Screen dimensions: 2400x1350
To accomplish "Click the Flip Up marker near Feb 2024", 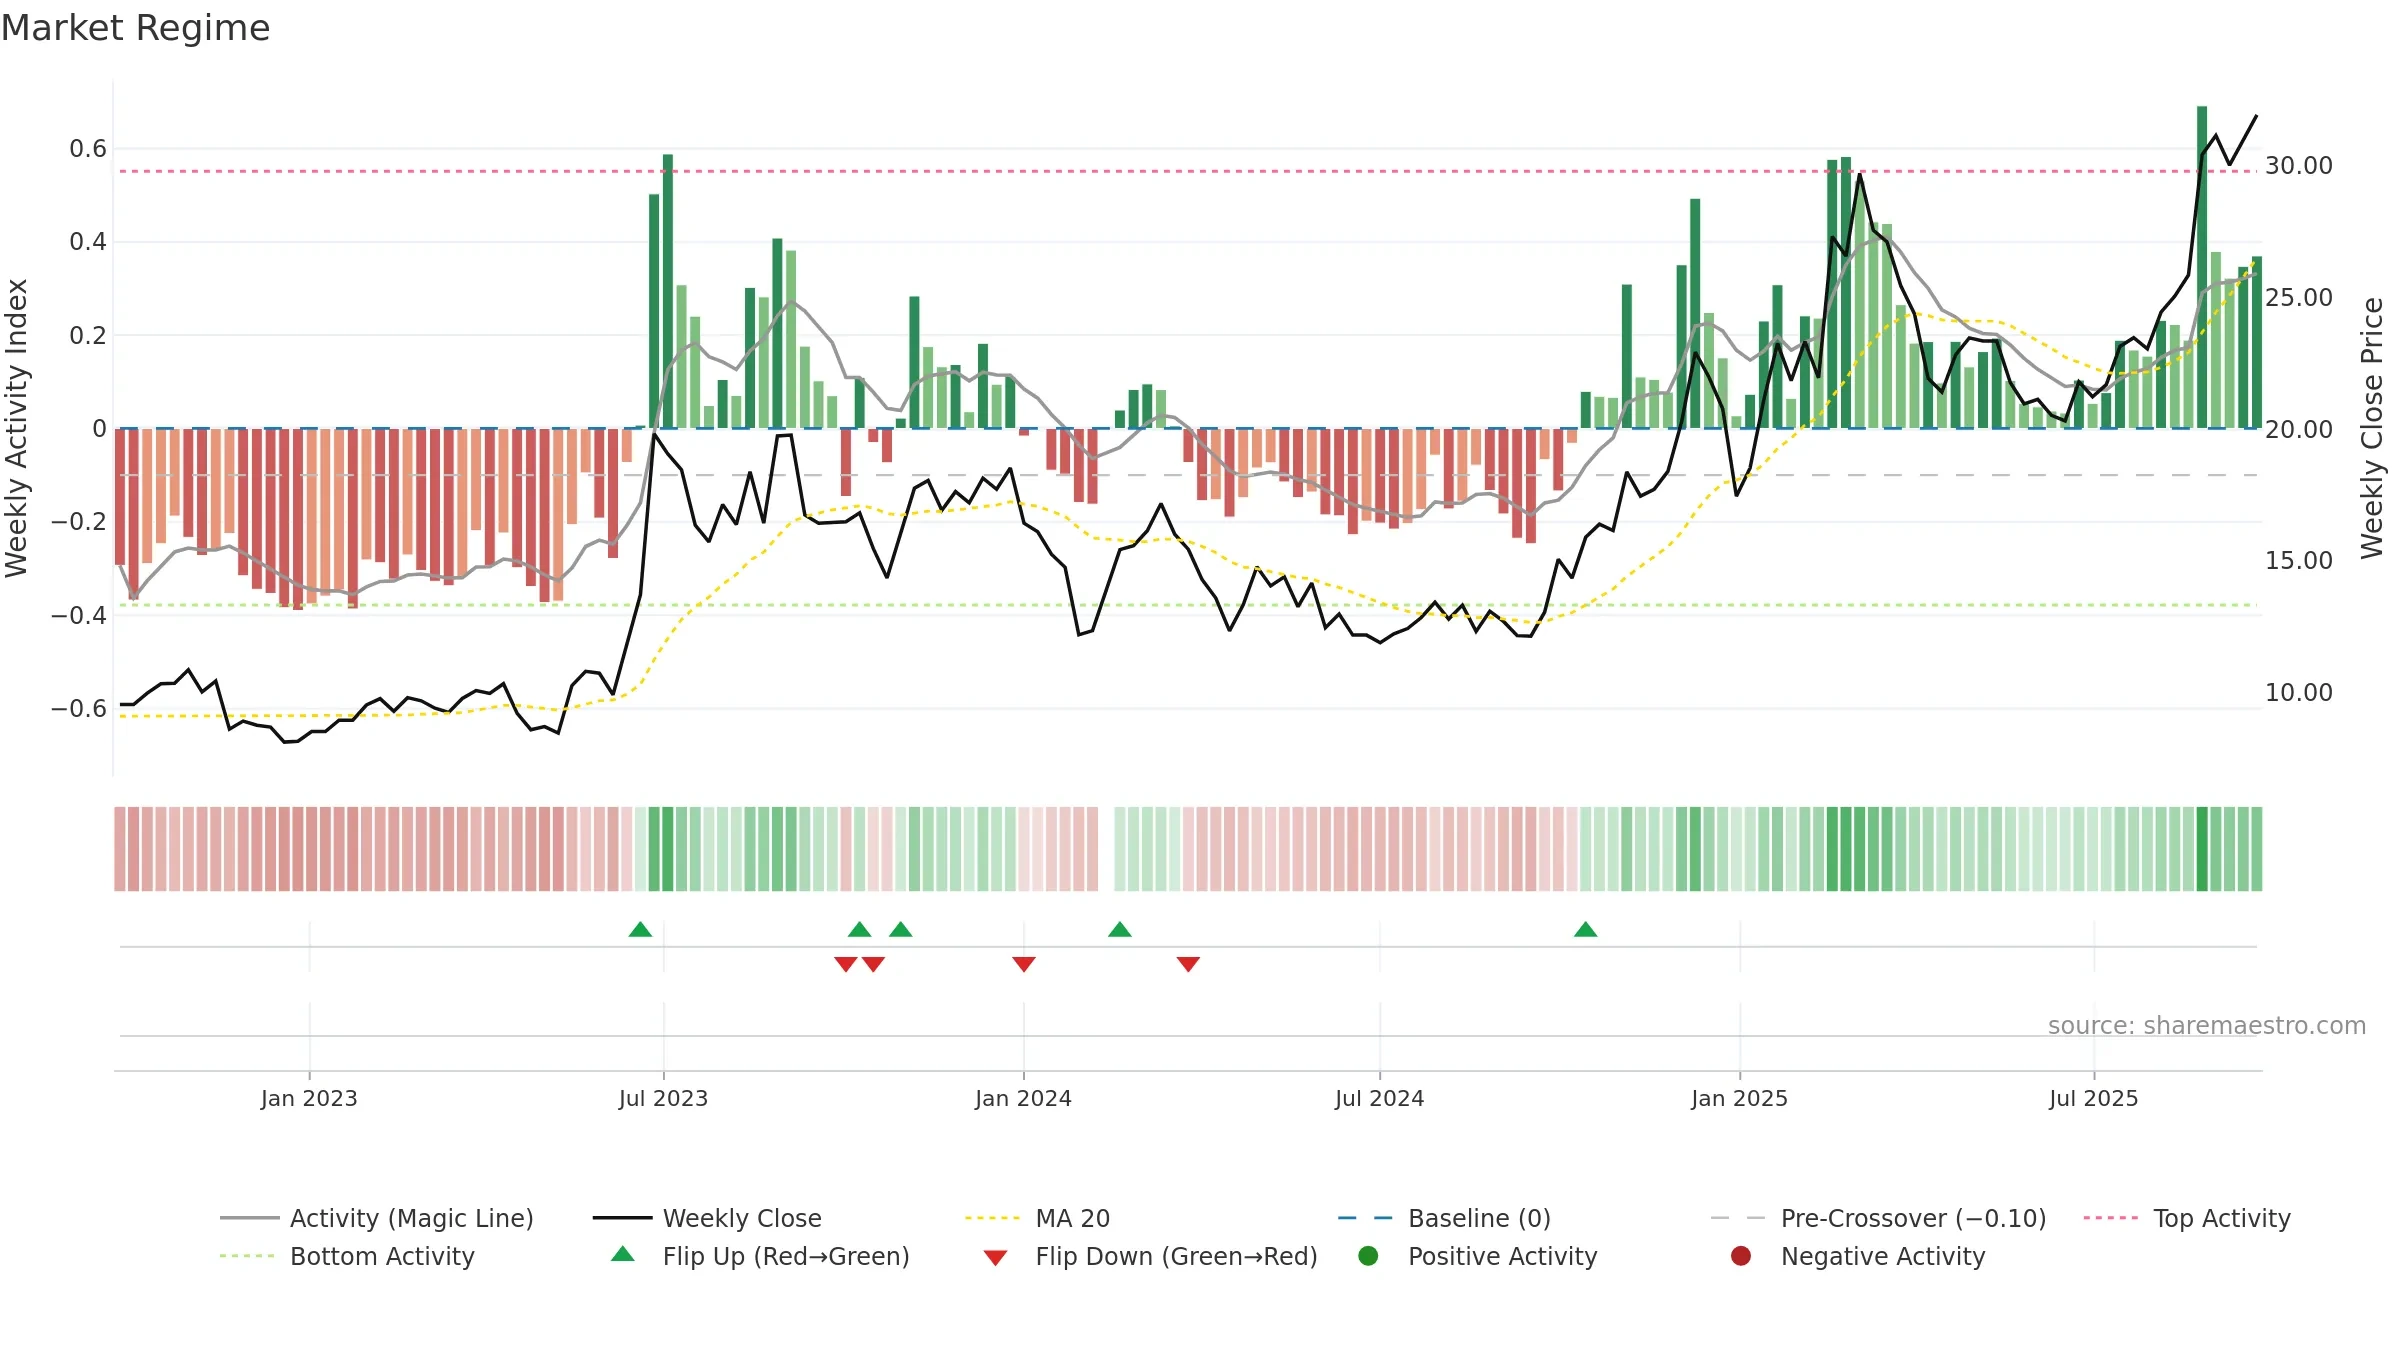I will (1120, 930).
